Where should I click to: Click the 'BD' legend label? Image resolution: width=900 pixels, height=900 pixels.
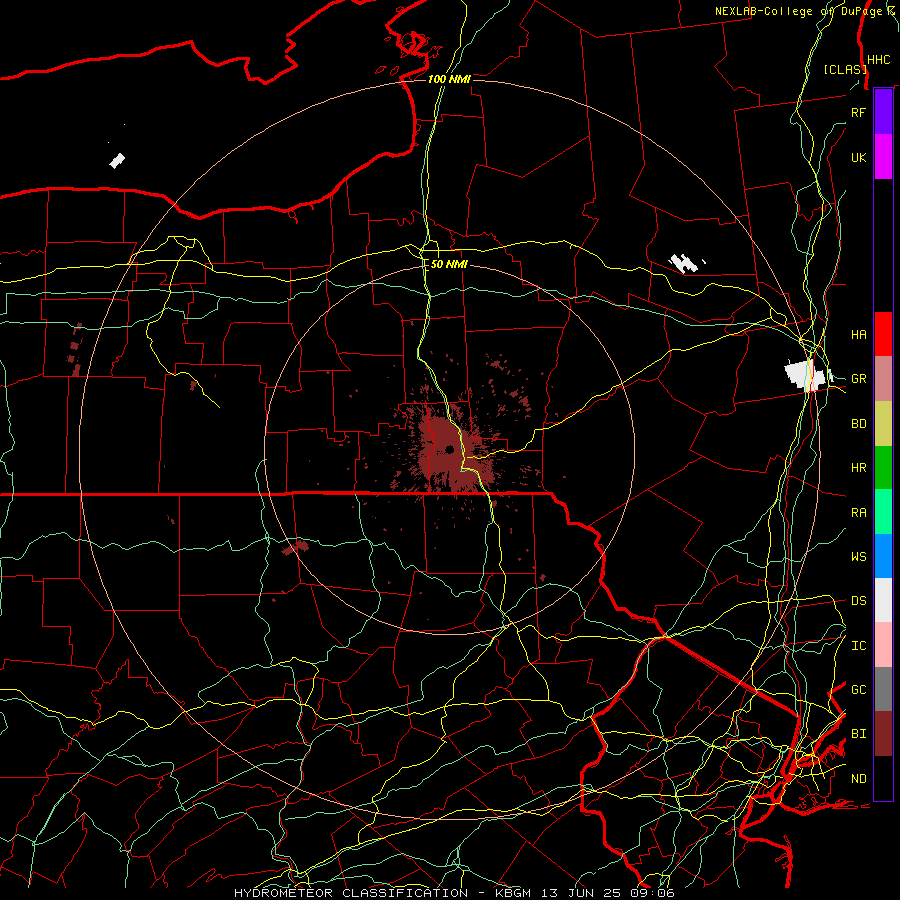pyautogui.click(x=858, y=424)
